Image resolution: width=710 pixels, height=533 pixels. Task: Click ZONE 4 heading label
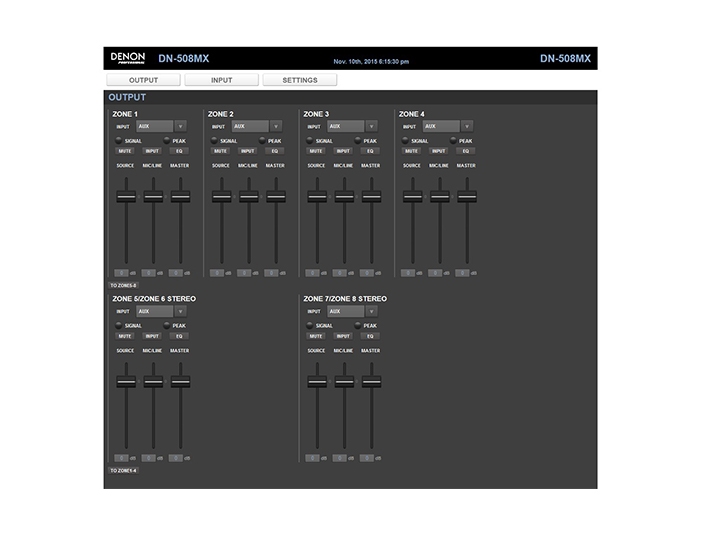tap(412, 114)
